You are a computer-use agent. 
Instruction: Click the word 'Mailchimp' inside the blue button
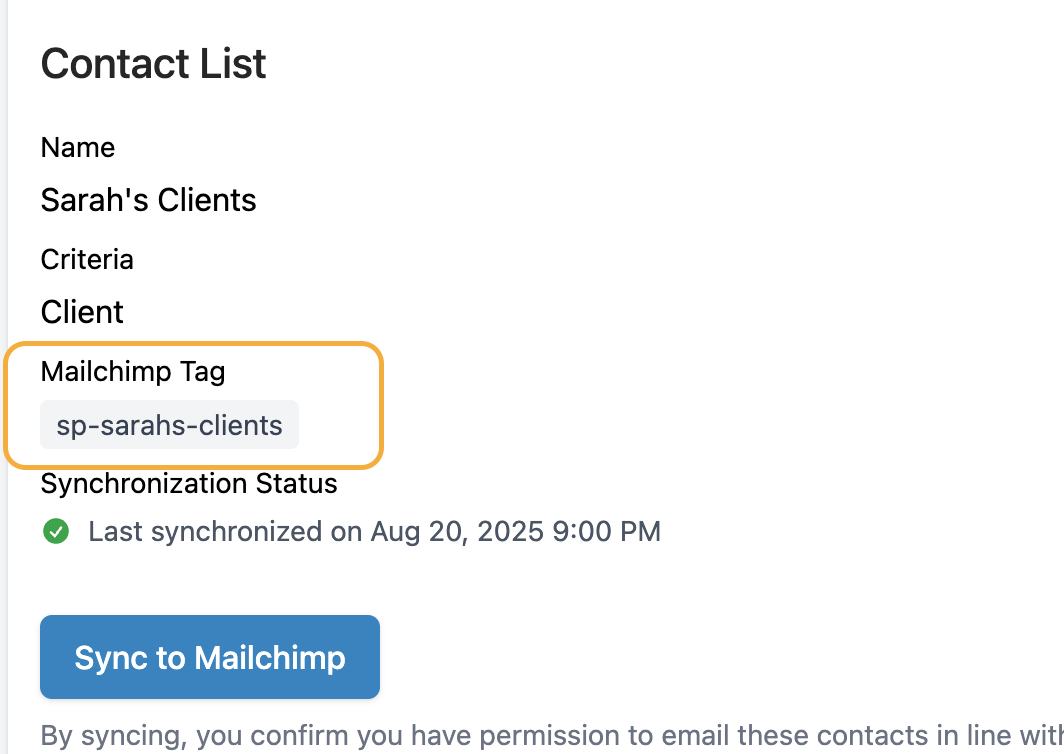(x=270, y=658)
